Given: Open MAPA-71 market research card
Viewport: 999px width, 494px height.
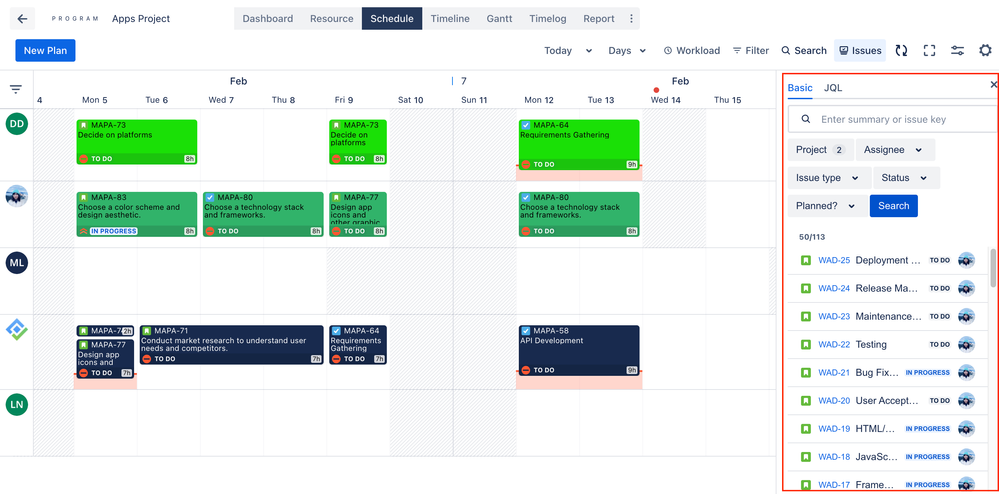Looking at the screenshot, I should (231, 345).
